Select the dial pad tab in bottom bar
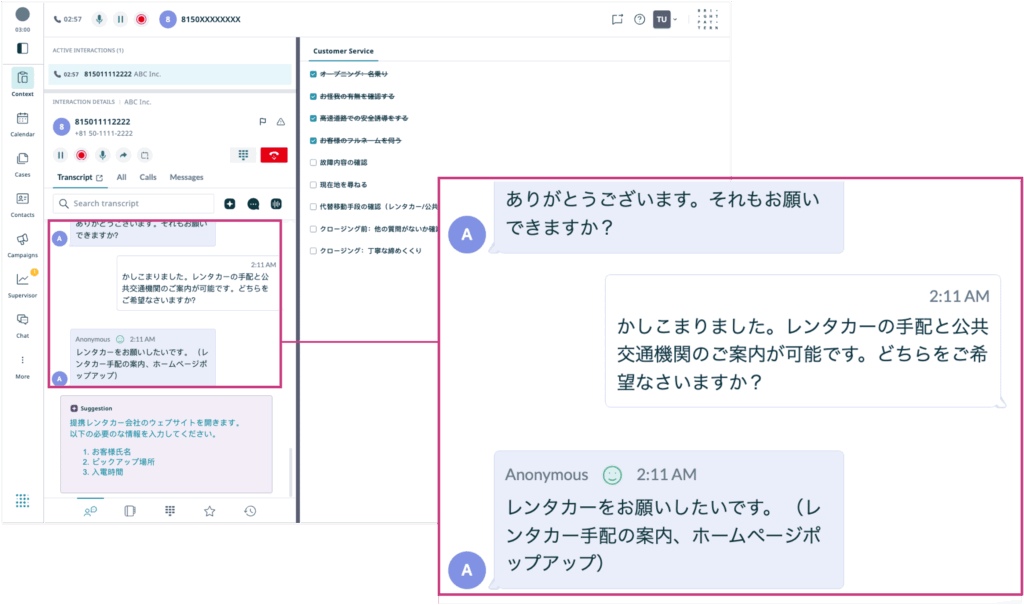This screenshot has width=1024, height=605. pyautogui.click(x=170, y=511)
